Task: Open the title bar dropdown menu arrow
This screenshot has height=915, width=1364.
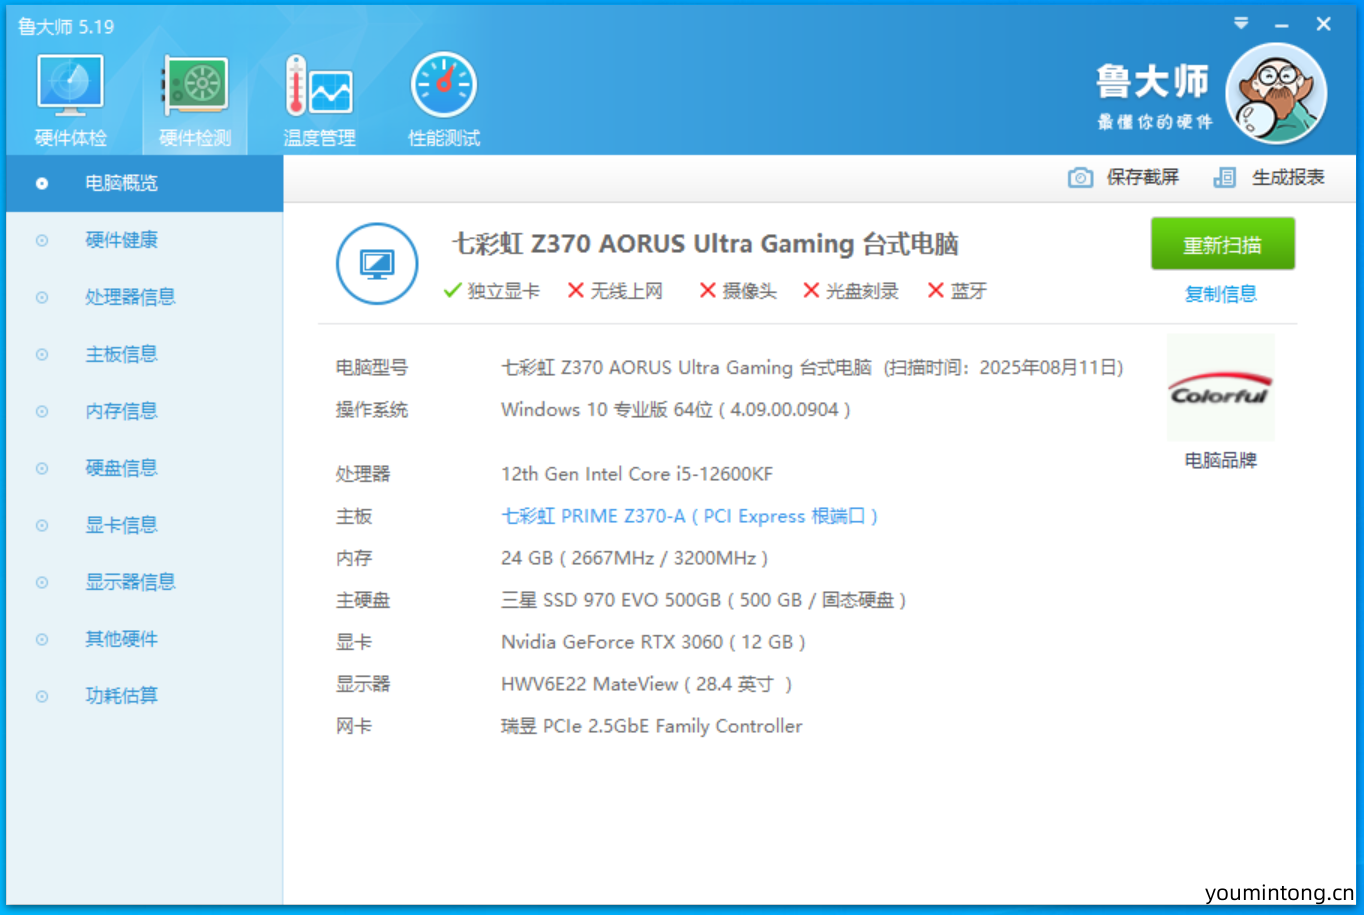Action: (1241, 23)
